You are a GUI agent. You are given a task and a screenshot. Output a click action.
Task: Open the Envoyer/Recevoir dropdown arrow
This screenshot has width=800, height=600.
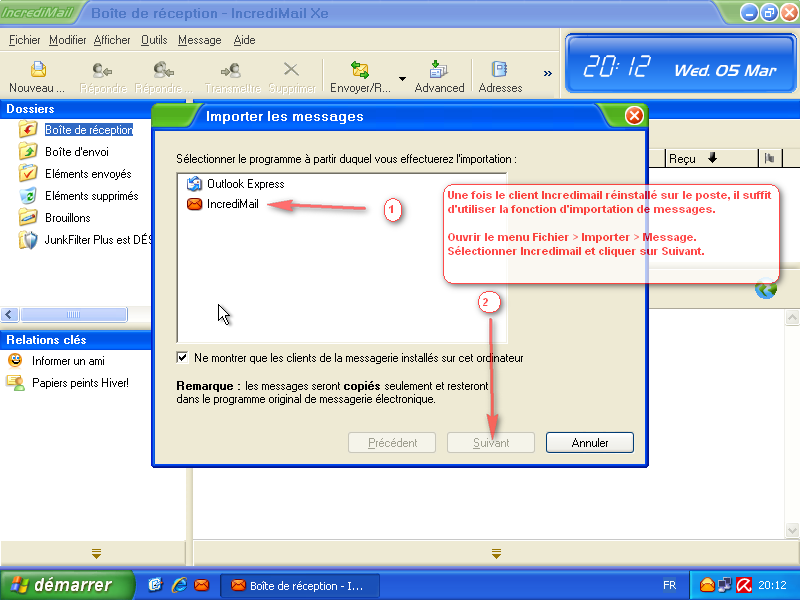tap(402, 79)
